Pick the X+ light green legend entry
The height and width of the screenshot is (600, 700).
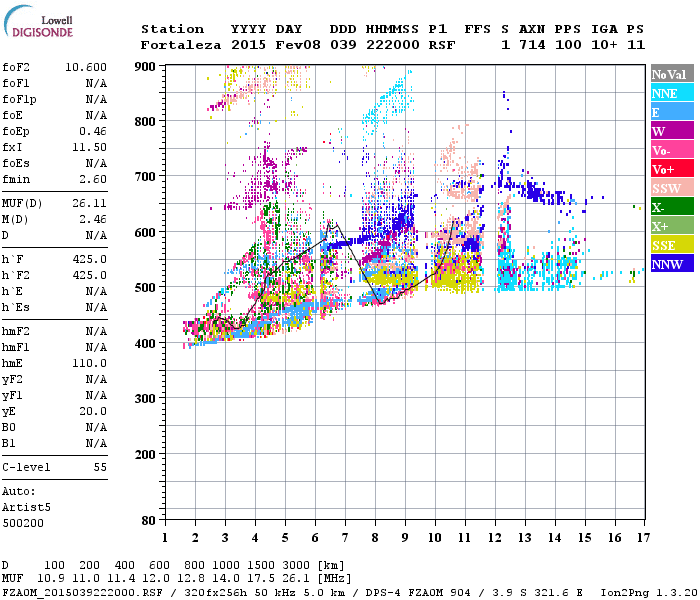(x=672, y=226)
